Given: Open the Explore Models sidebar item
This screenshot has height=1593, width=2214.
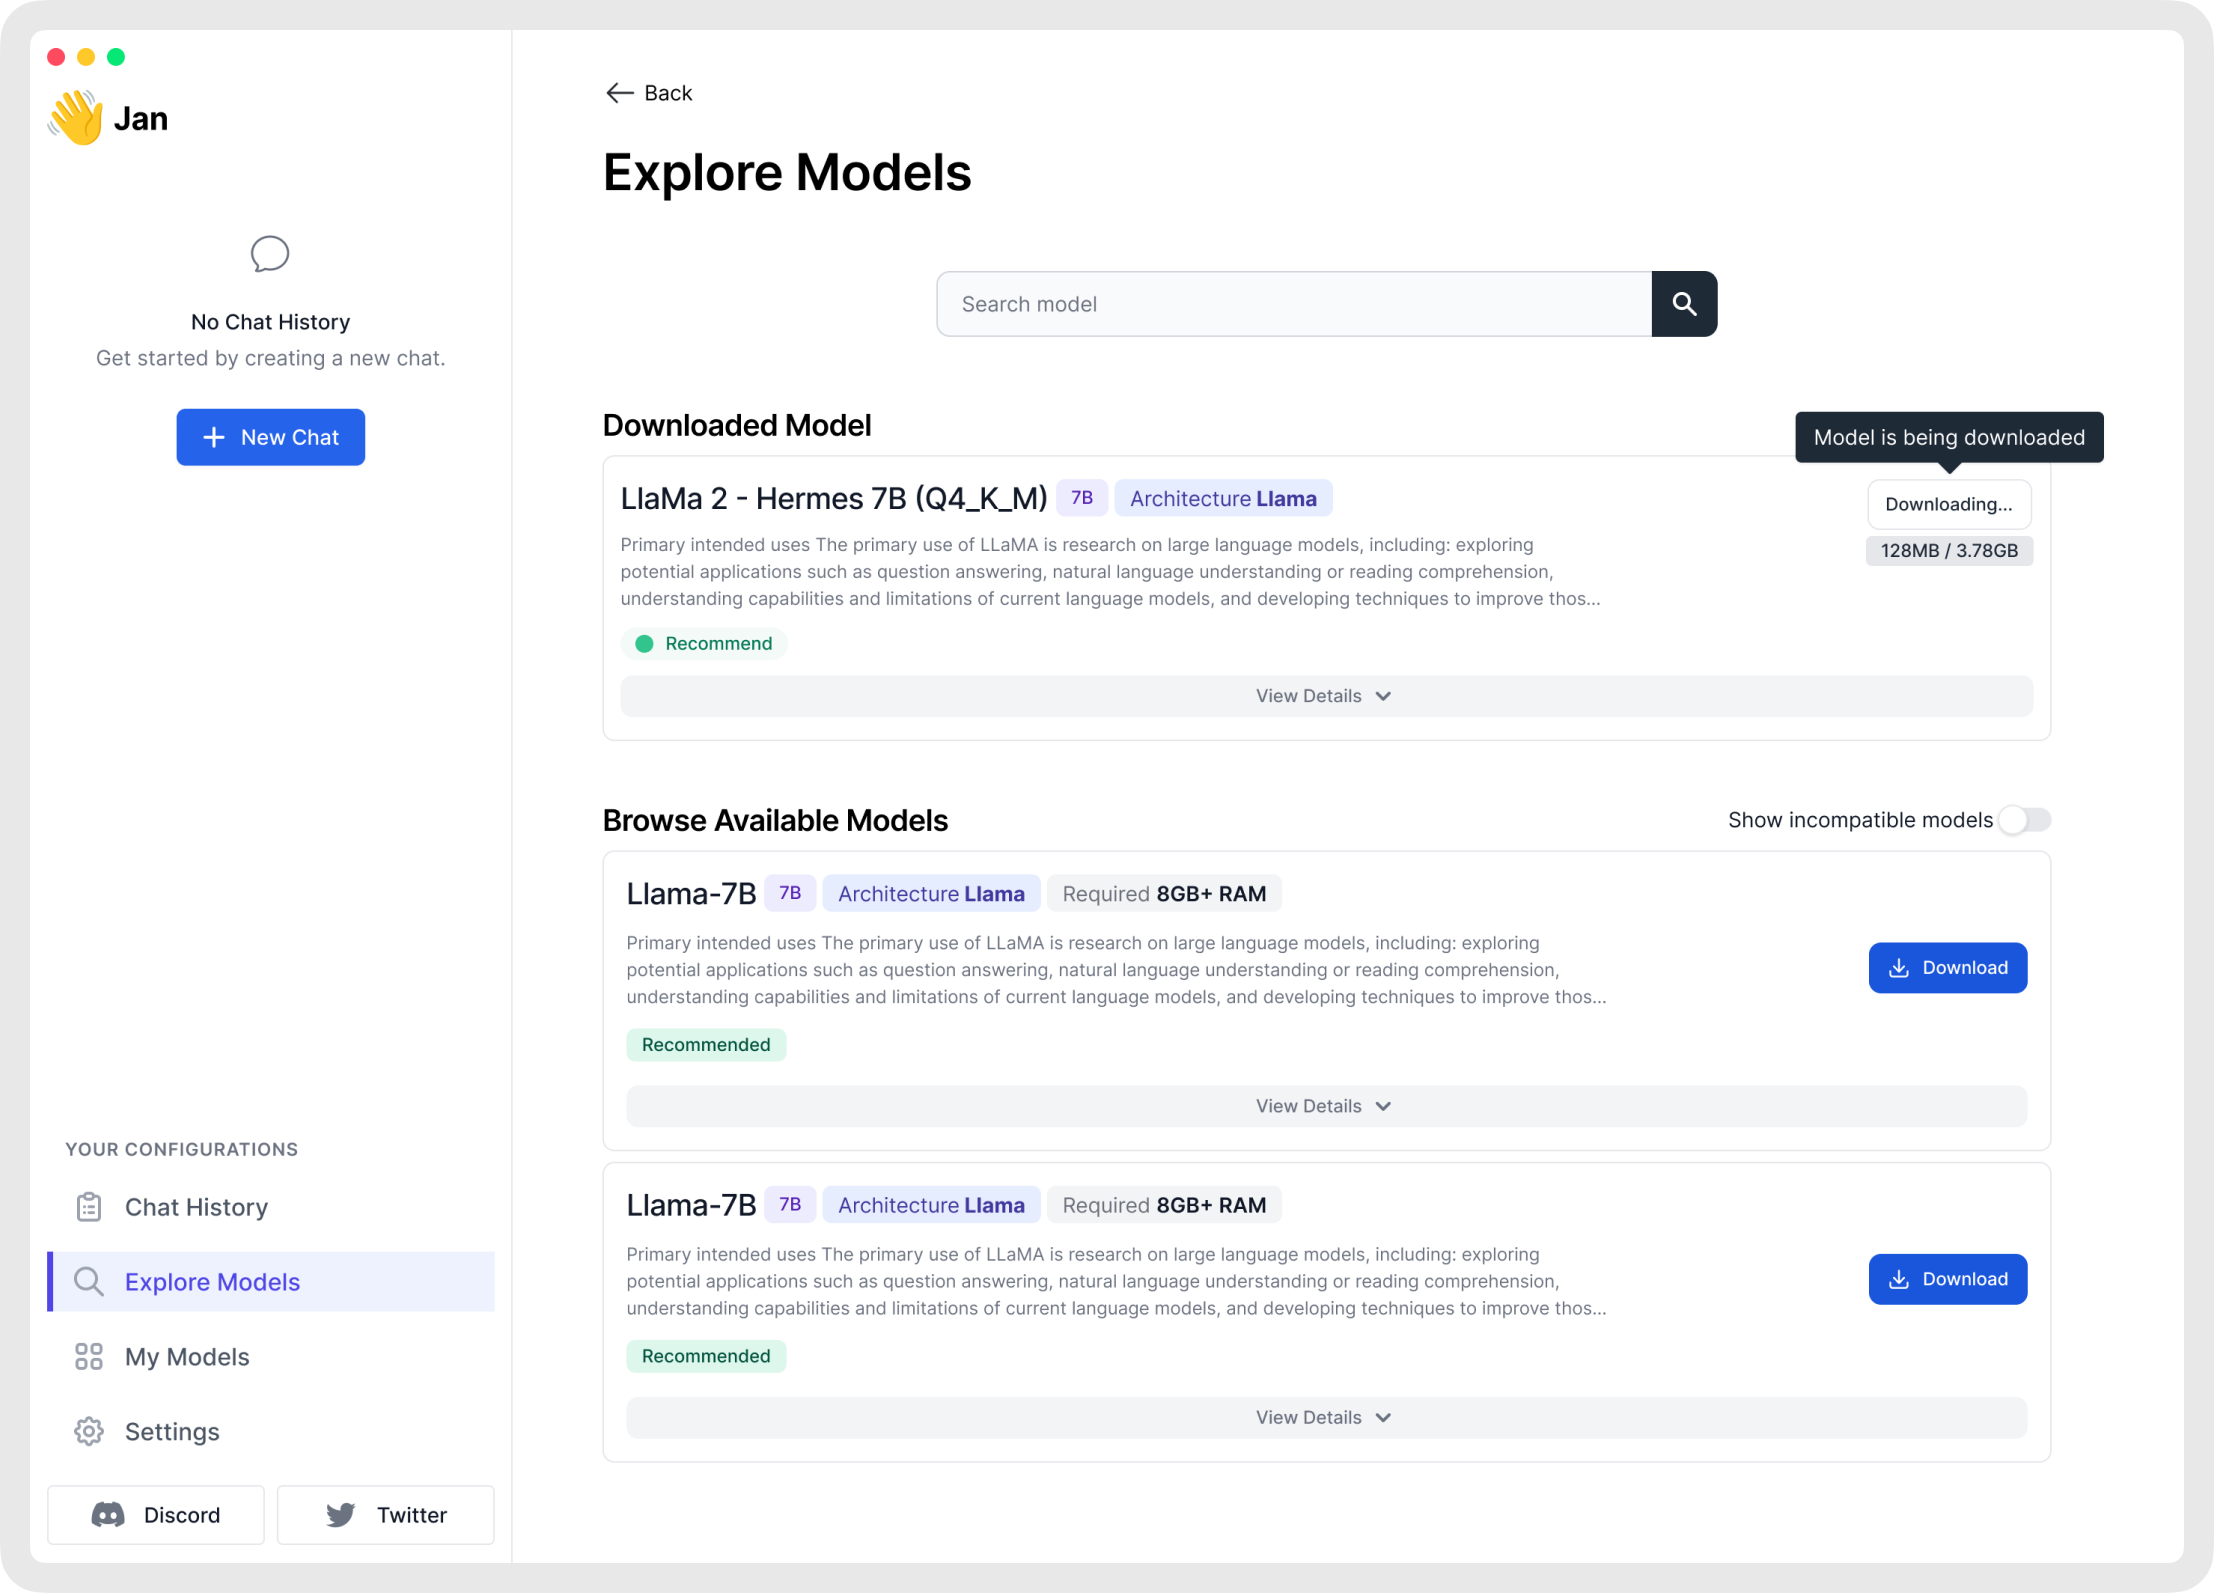Looking at the screenshot, I should (211, 1282).
